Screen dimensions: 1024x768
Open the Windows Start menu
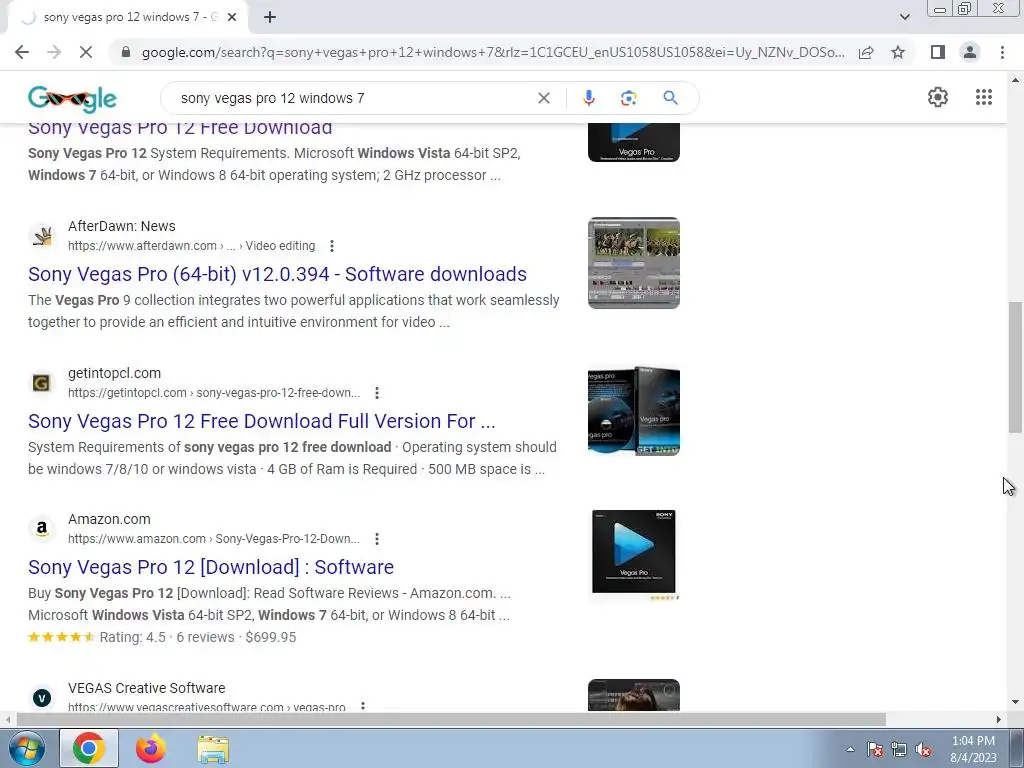pyautogui.click(x=26, y=749)
